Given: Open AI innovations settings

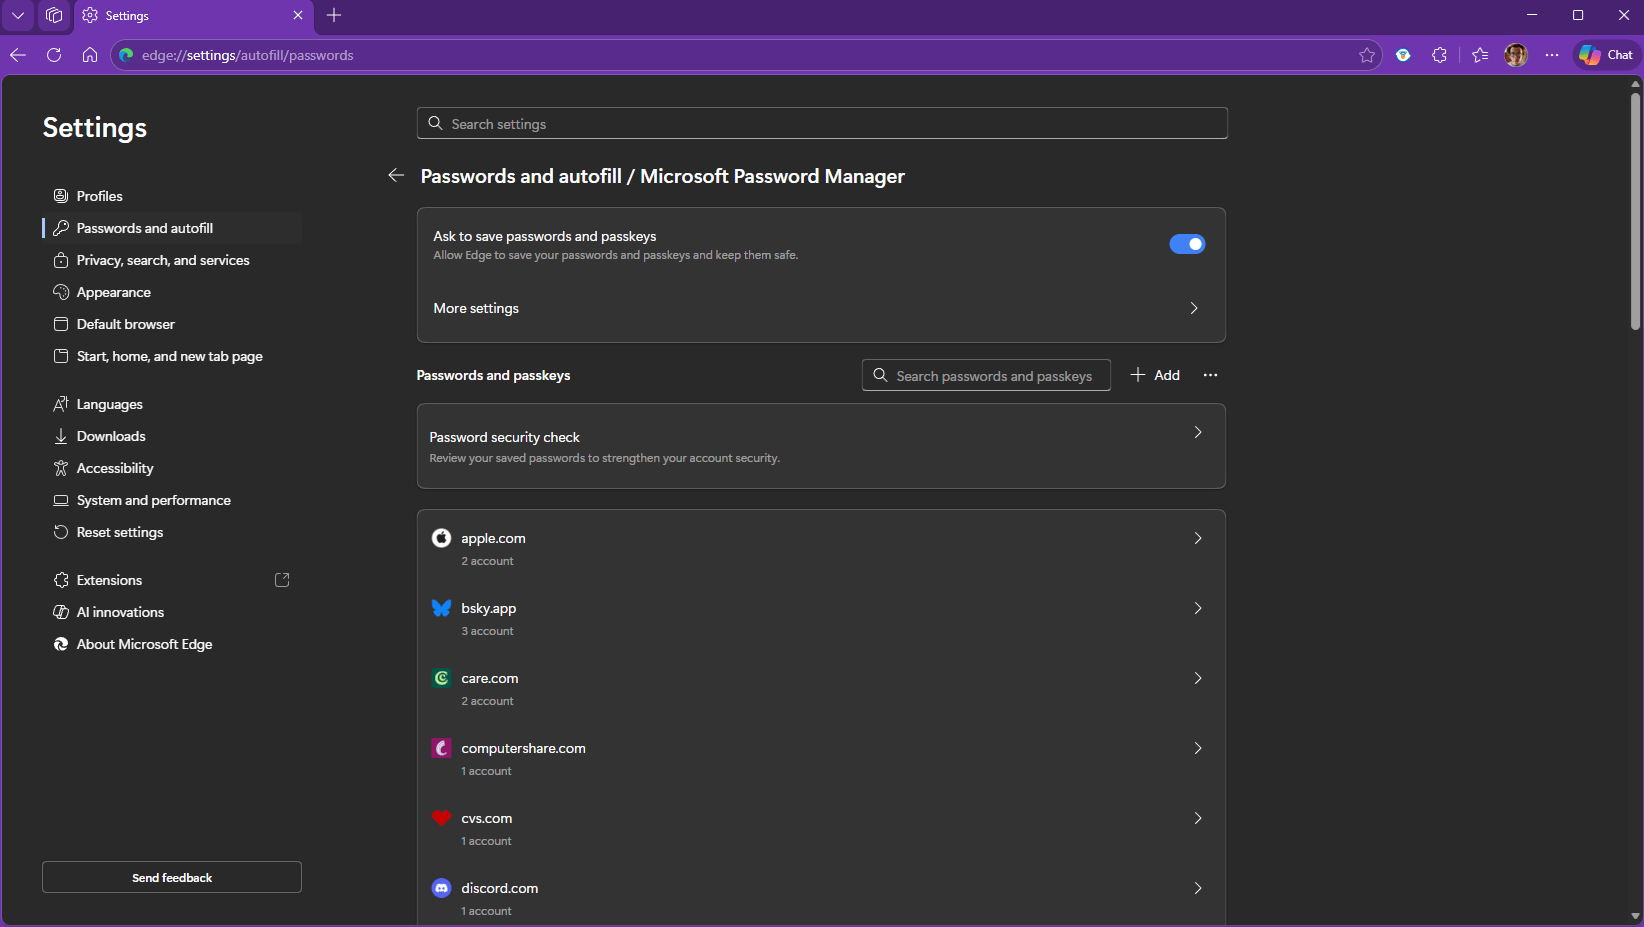Looking at the screenshot, I should [x=172, y=612].
